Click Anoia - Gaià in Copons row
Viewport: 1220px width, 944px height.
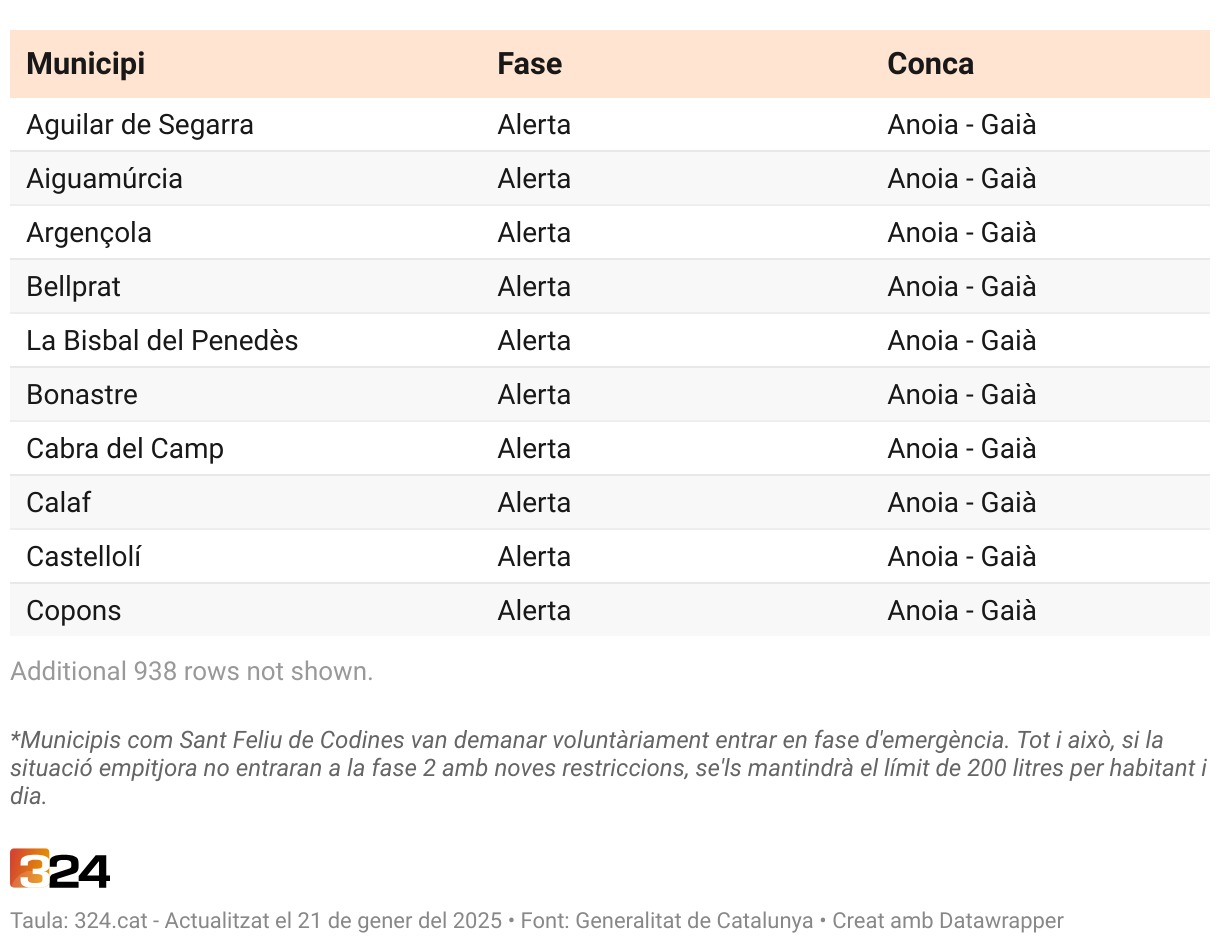pos(962,611)
